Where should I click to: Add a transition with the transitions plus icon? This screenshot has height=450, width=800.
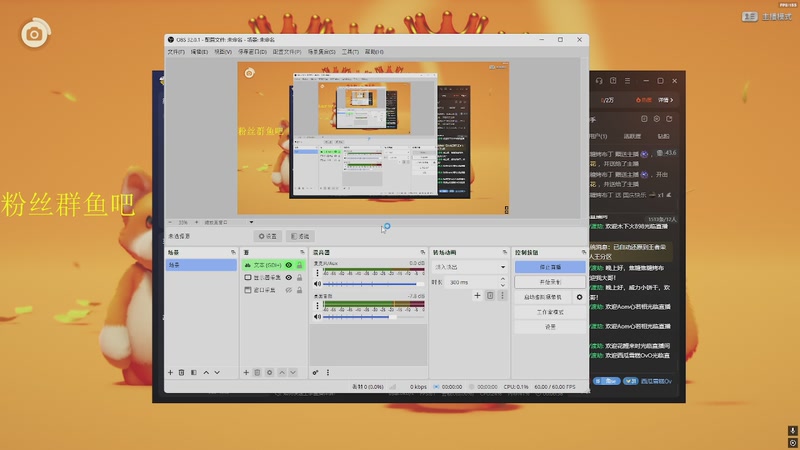click(x=477, y=295)
